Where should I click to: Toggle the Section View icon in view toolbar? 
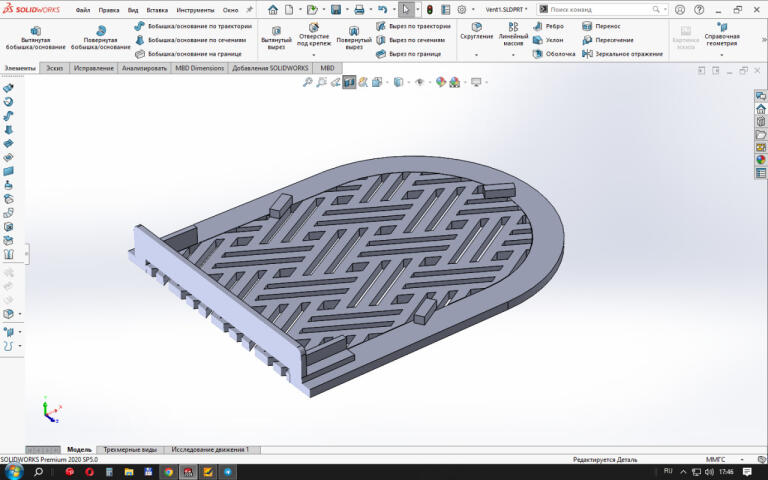[349, 82]
